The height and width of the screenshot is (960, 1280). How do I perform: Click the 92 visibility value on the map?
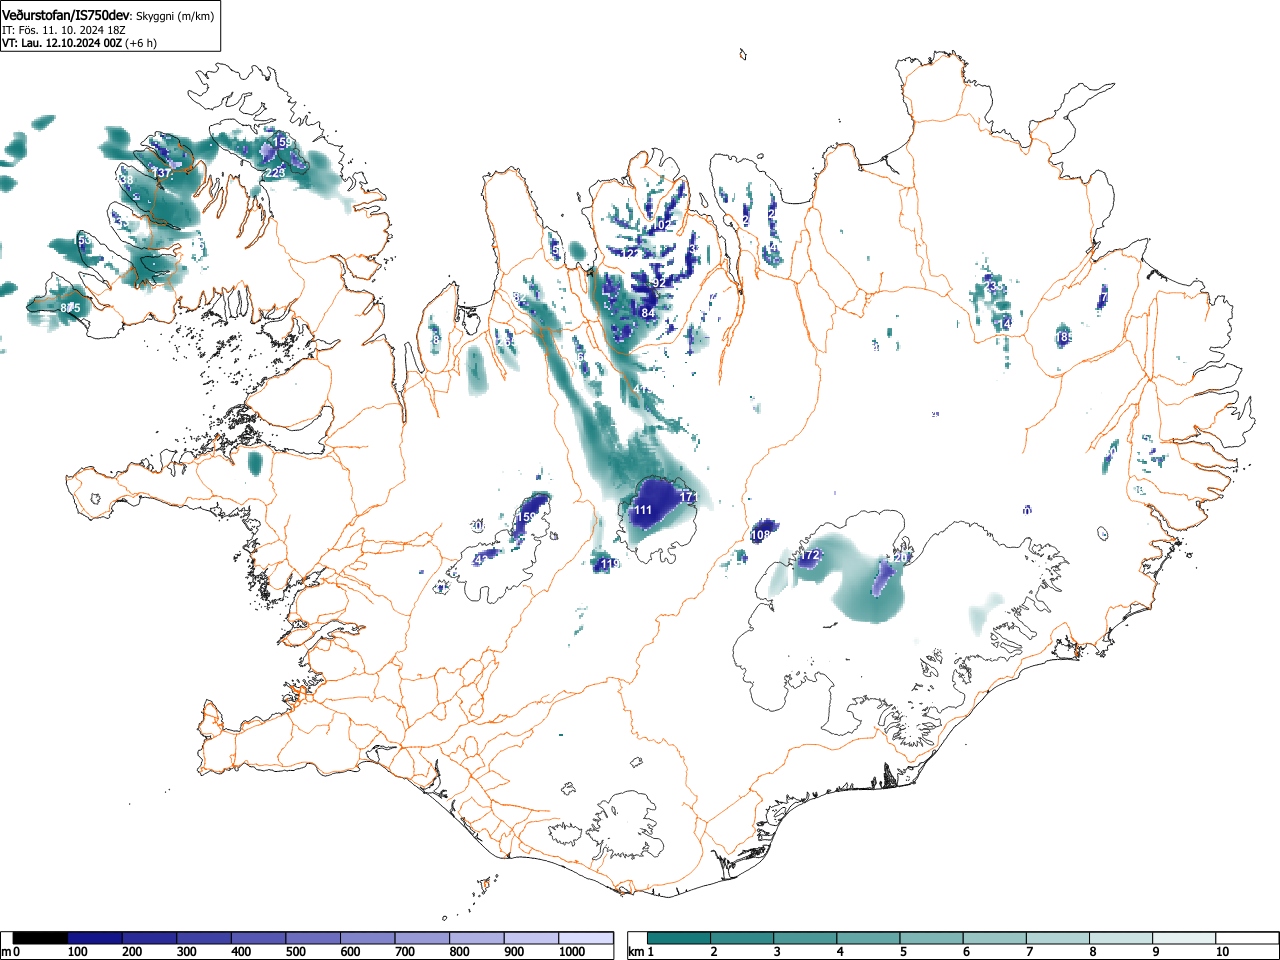[659, 283]
